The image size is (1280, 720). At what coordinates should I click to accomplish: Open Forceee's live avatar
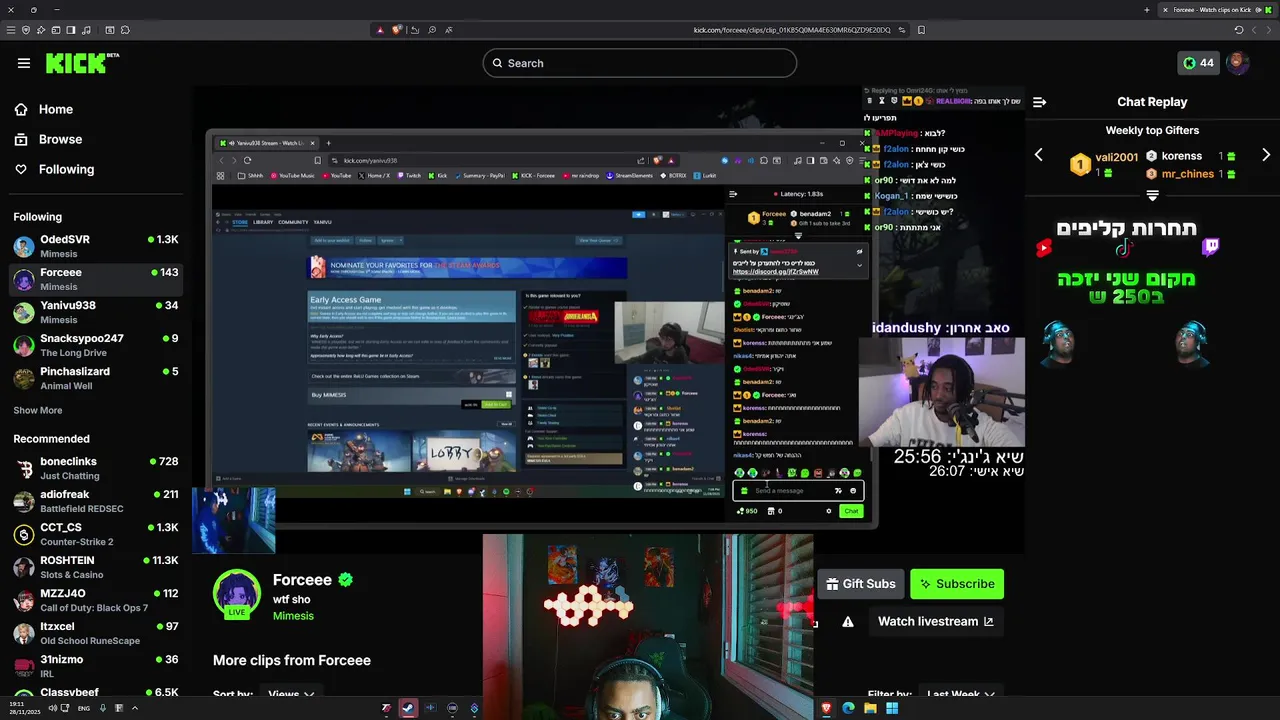pyautogui.click(x=237, y=594)
